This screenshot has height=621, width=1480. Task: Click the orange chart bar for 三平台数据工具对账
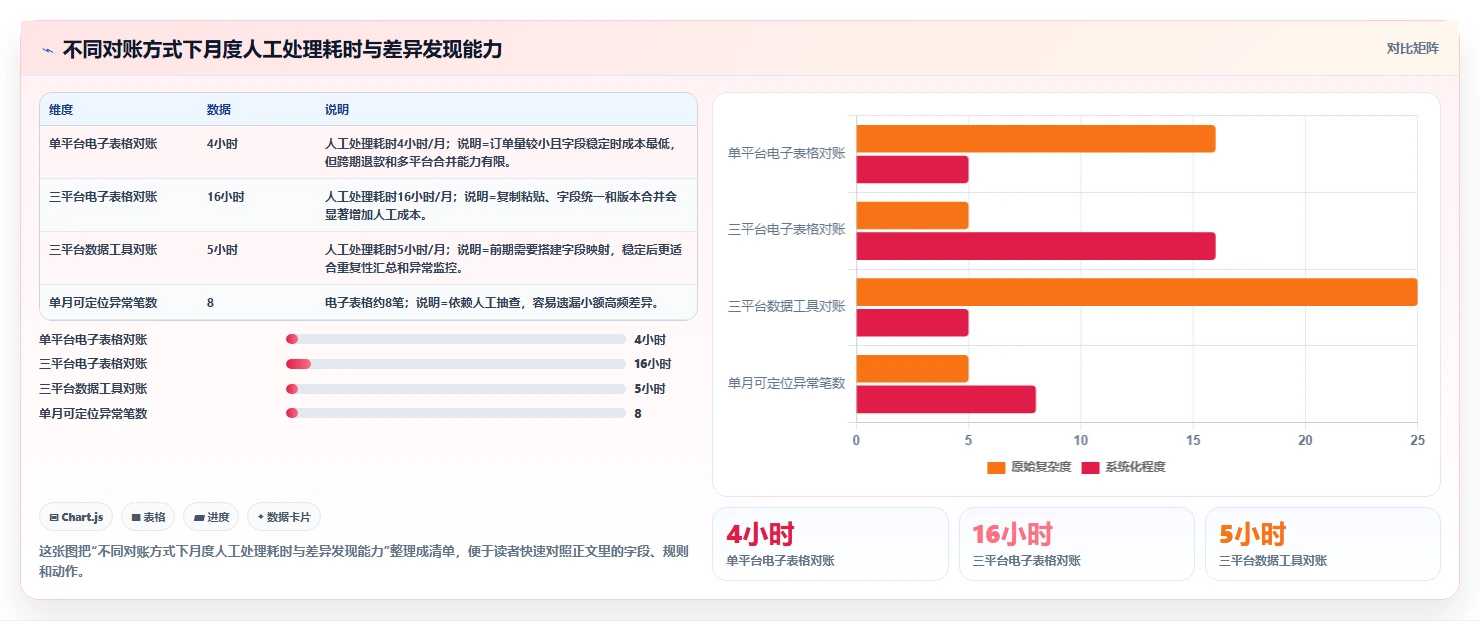1137,292
